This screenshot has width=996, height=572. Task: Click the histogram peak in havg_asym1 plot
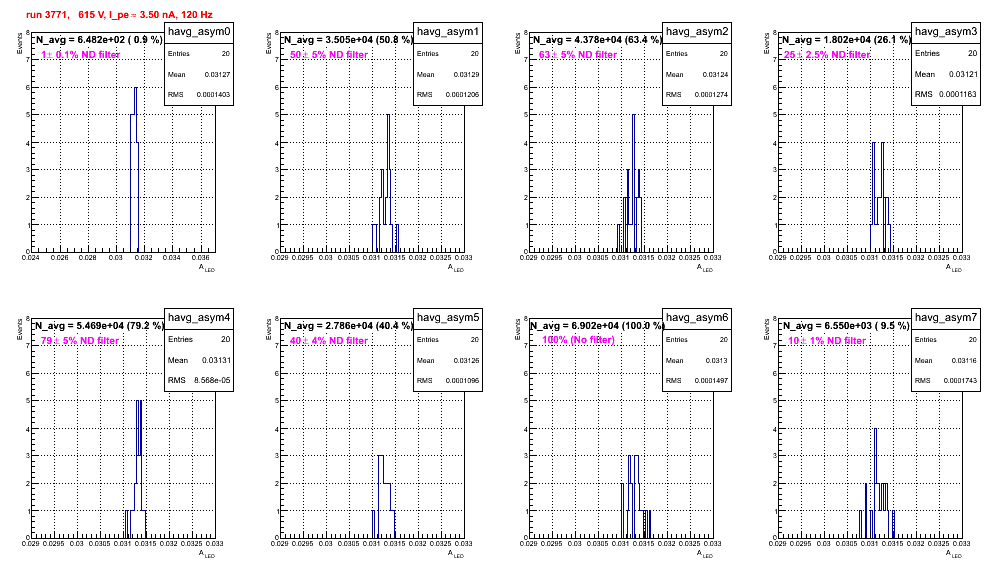tap(388, 115)
